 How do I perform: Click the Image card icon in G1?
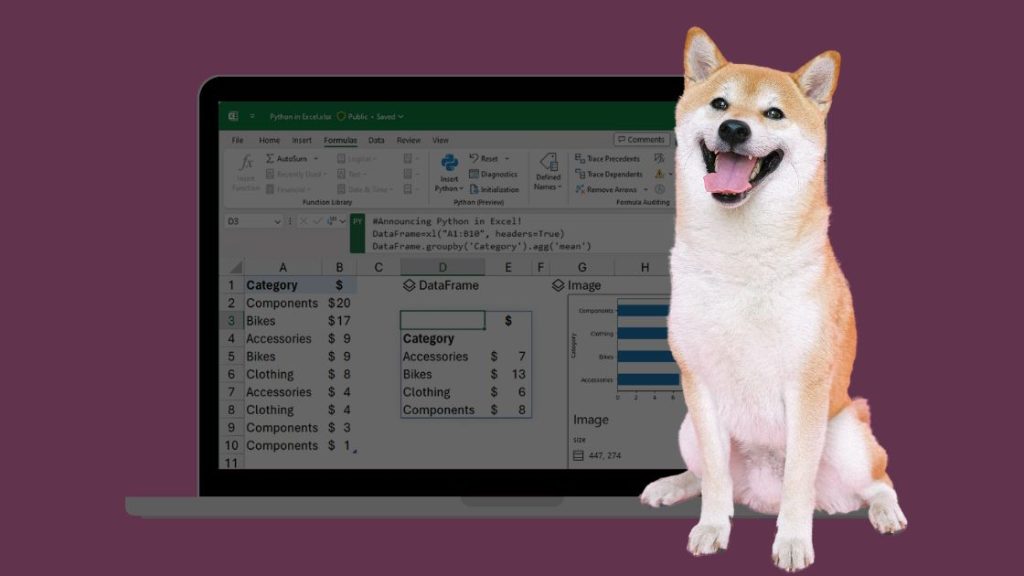558,285
